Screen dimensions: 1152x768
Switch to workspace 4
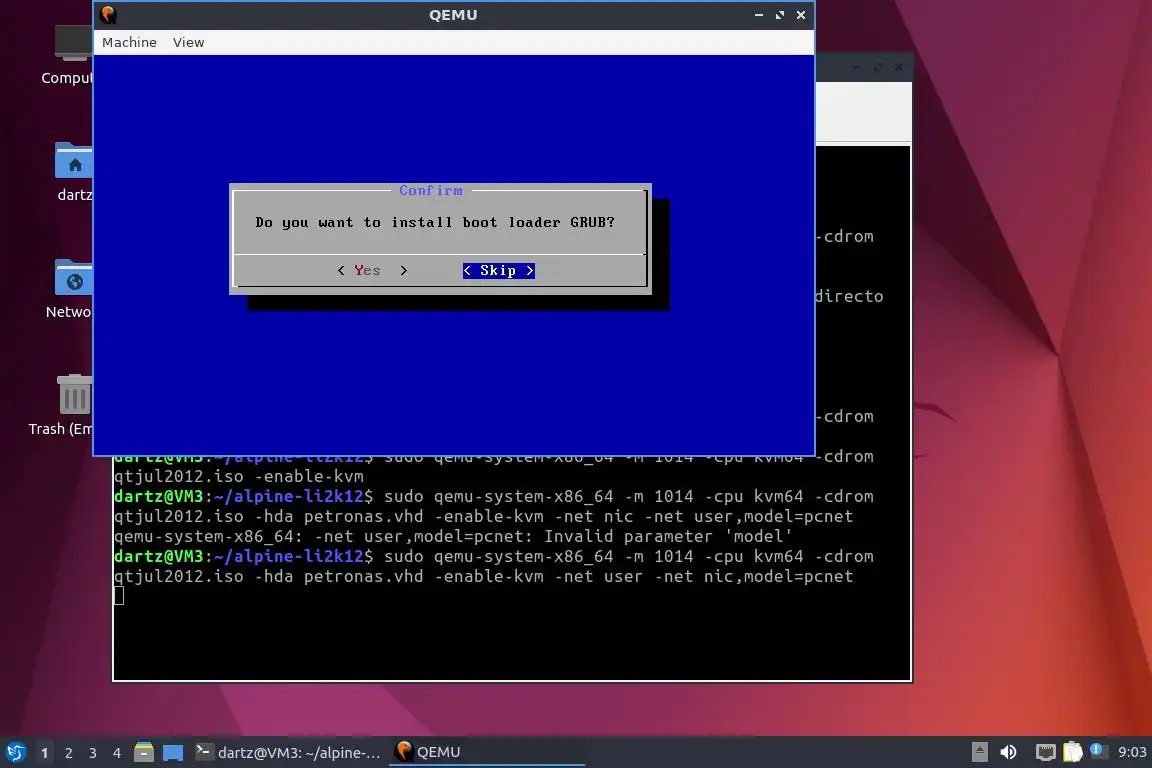[x=117, y=753]
